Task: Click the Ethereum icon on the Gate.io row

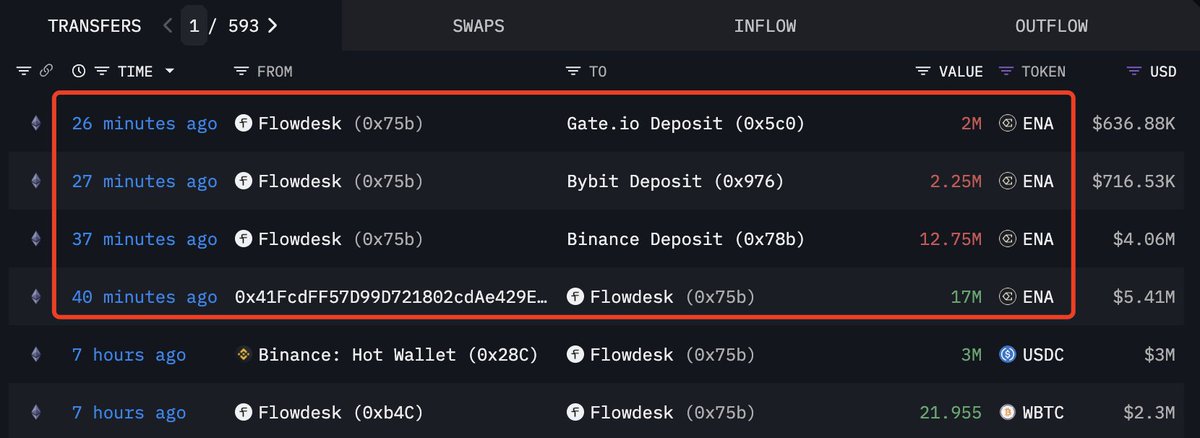Action: (36, 124)
